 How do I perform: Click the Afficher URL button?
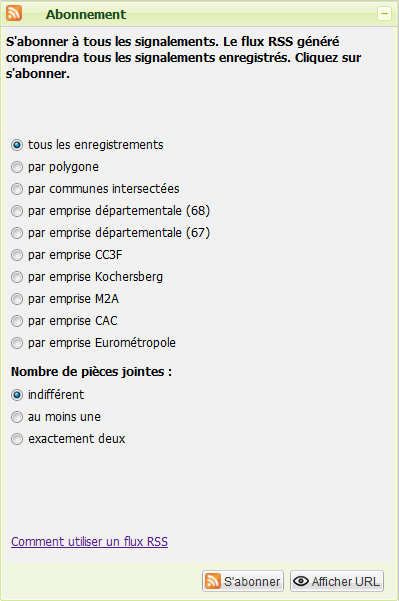pyautogui.click(x=337, y=581)
